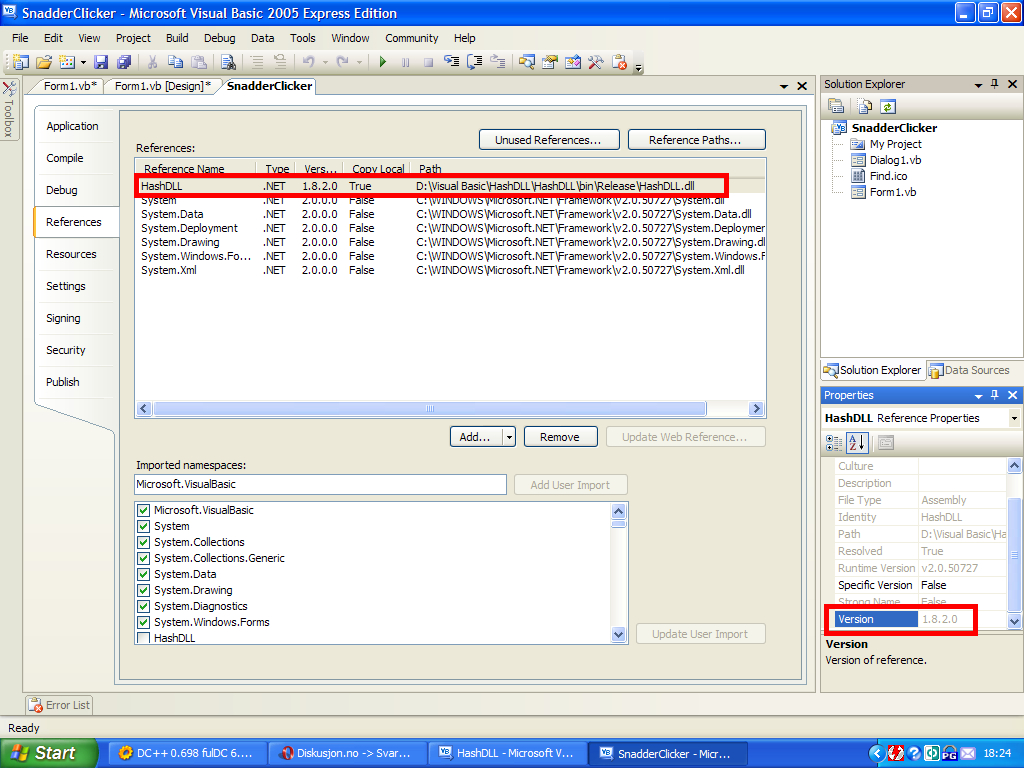Switch Properties grid to Categorized view
Image resolution: width=1024 pixels, height=768 pixels.
pos(834,443)
